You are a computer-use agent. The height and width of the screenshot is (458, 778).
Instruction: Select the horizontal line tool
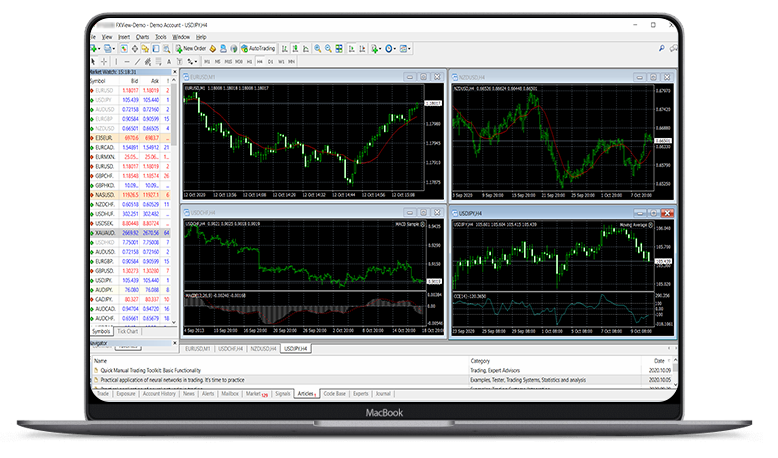127,62
